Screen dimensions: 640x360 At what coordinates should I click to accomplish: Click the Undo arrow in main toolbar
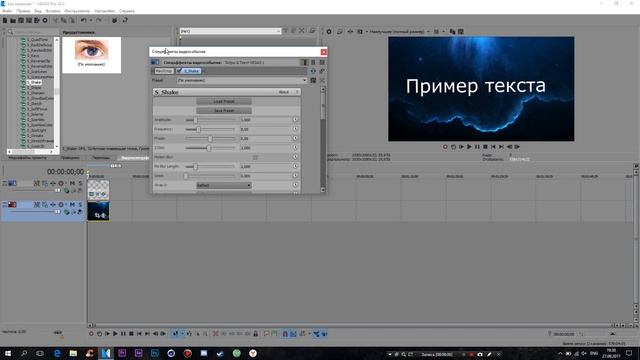[x=83, y=20]
